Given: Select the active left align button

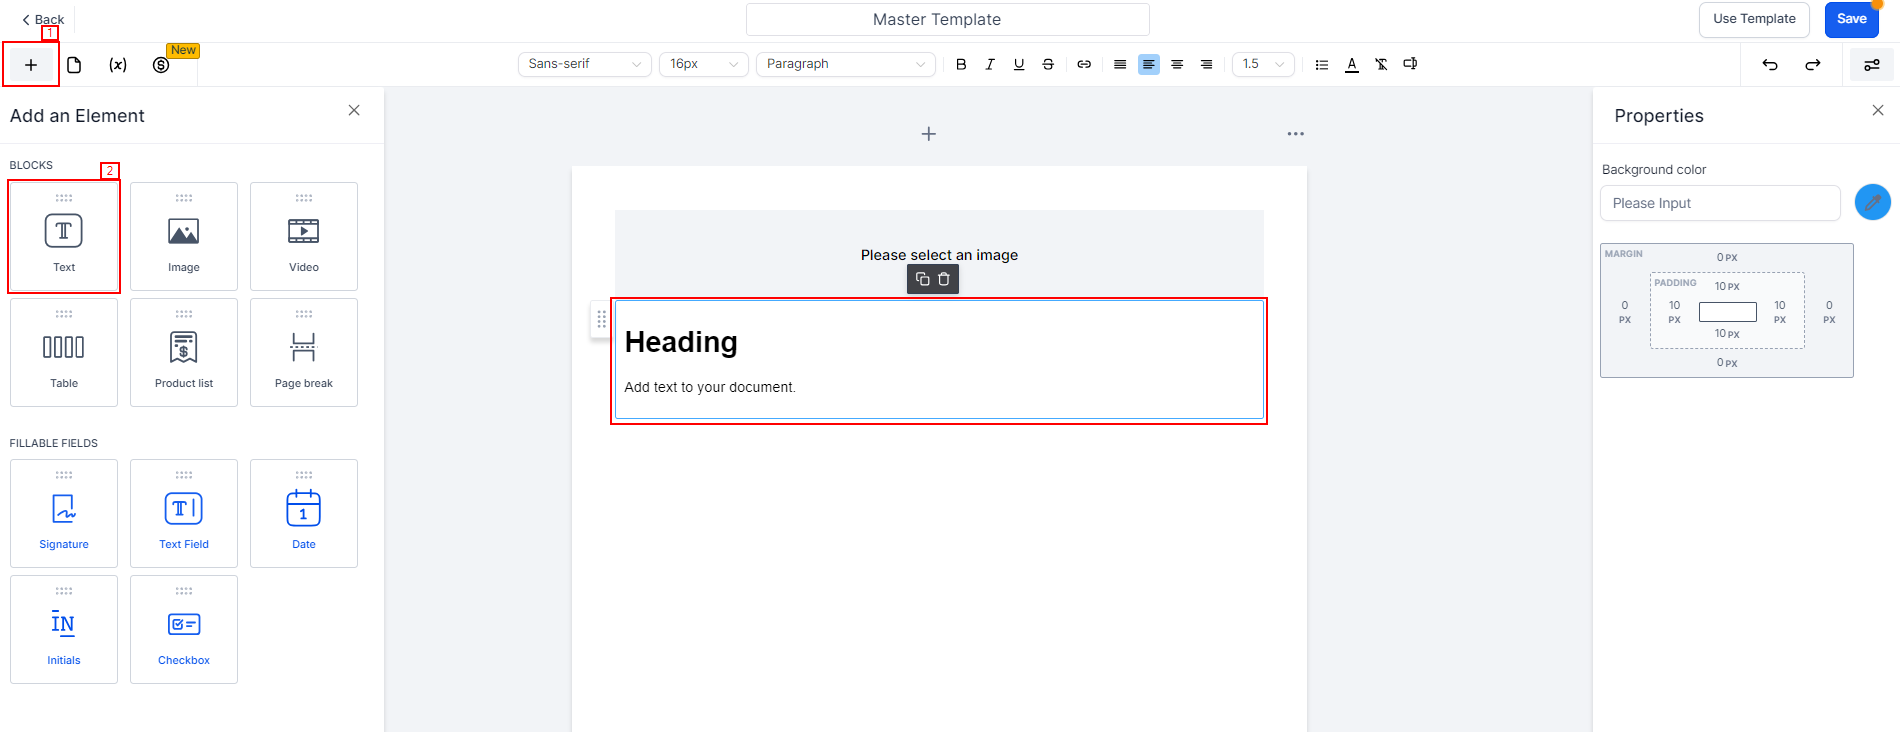Looking at the screenshot, I should [x=1149, y=64].
